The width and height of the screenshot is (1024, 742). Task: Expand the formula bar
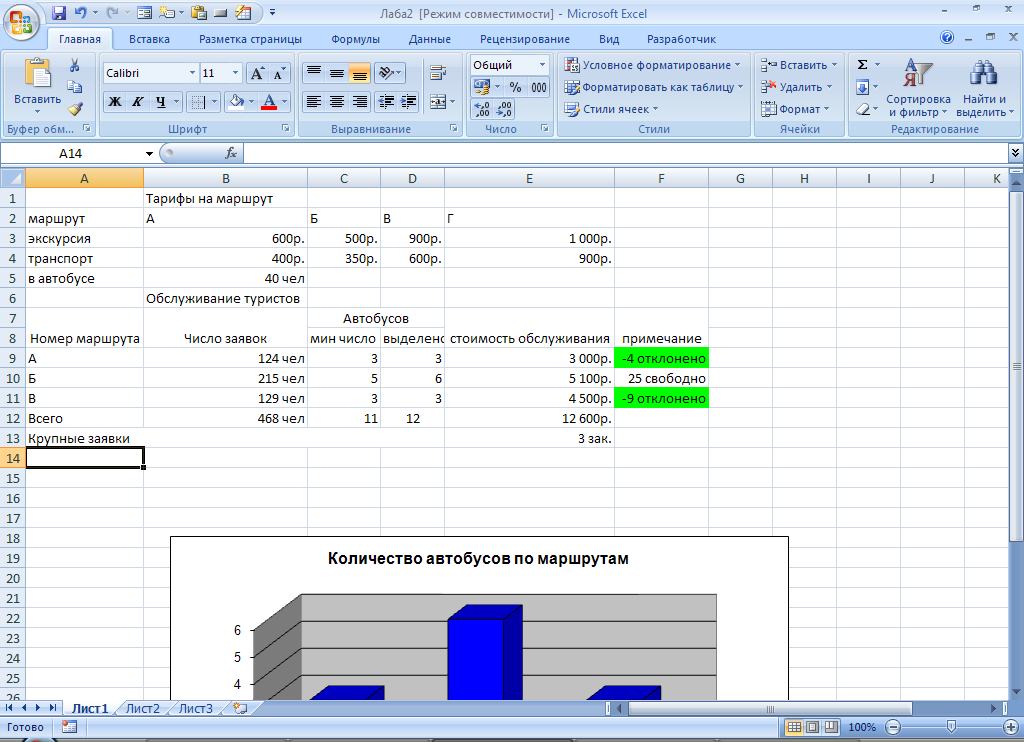(1015, 153)
